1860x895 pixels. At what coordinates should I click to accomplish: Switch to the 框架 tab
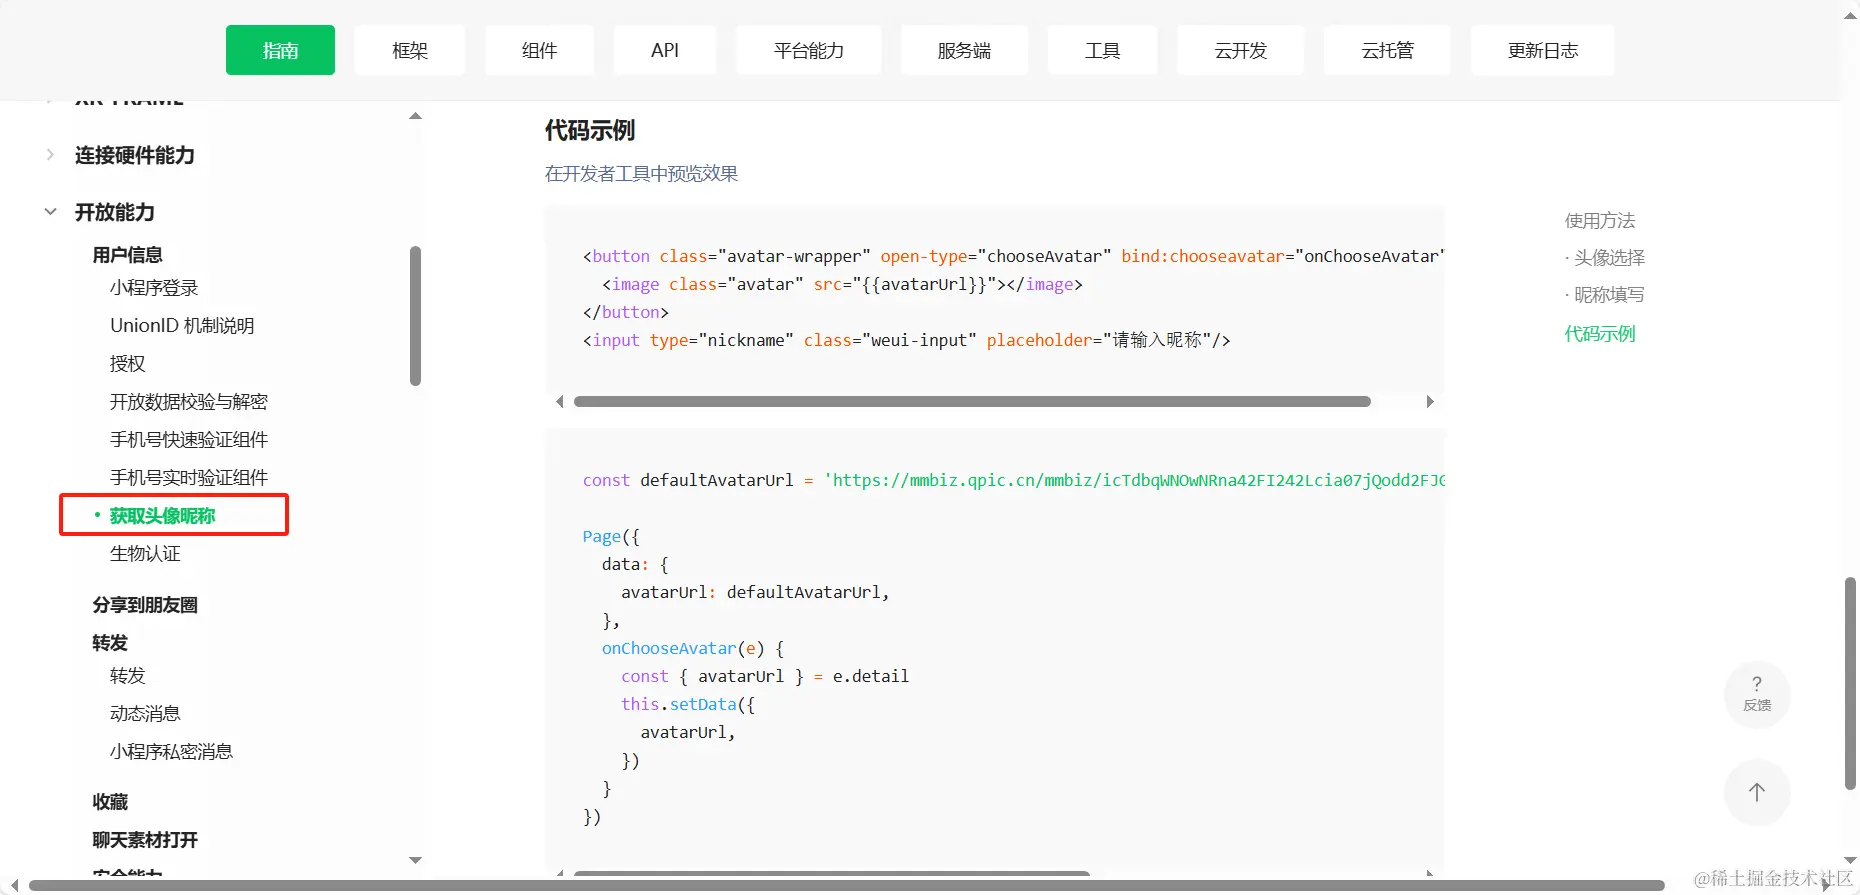pos(410,50)
